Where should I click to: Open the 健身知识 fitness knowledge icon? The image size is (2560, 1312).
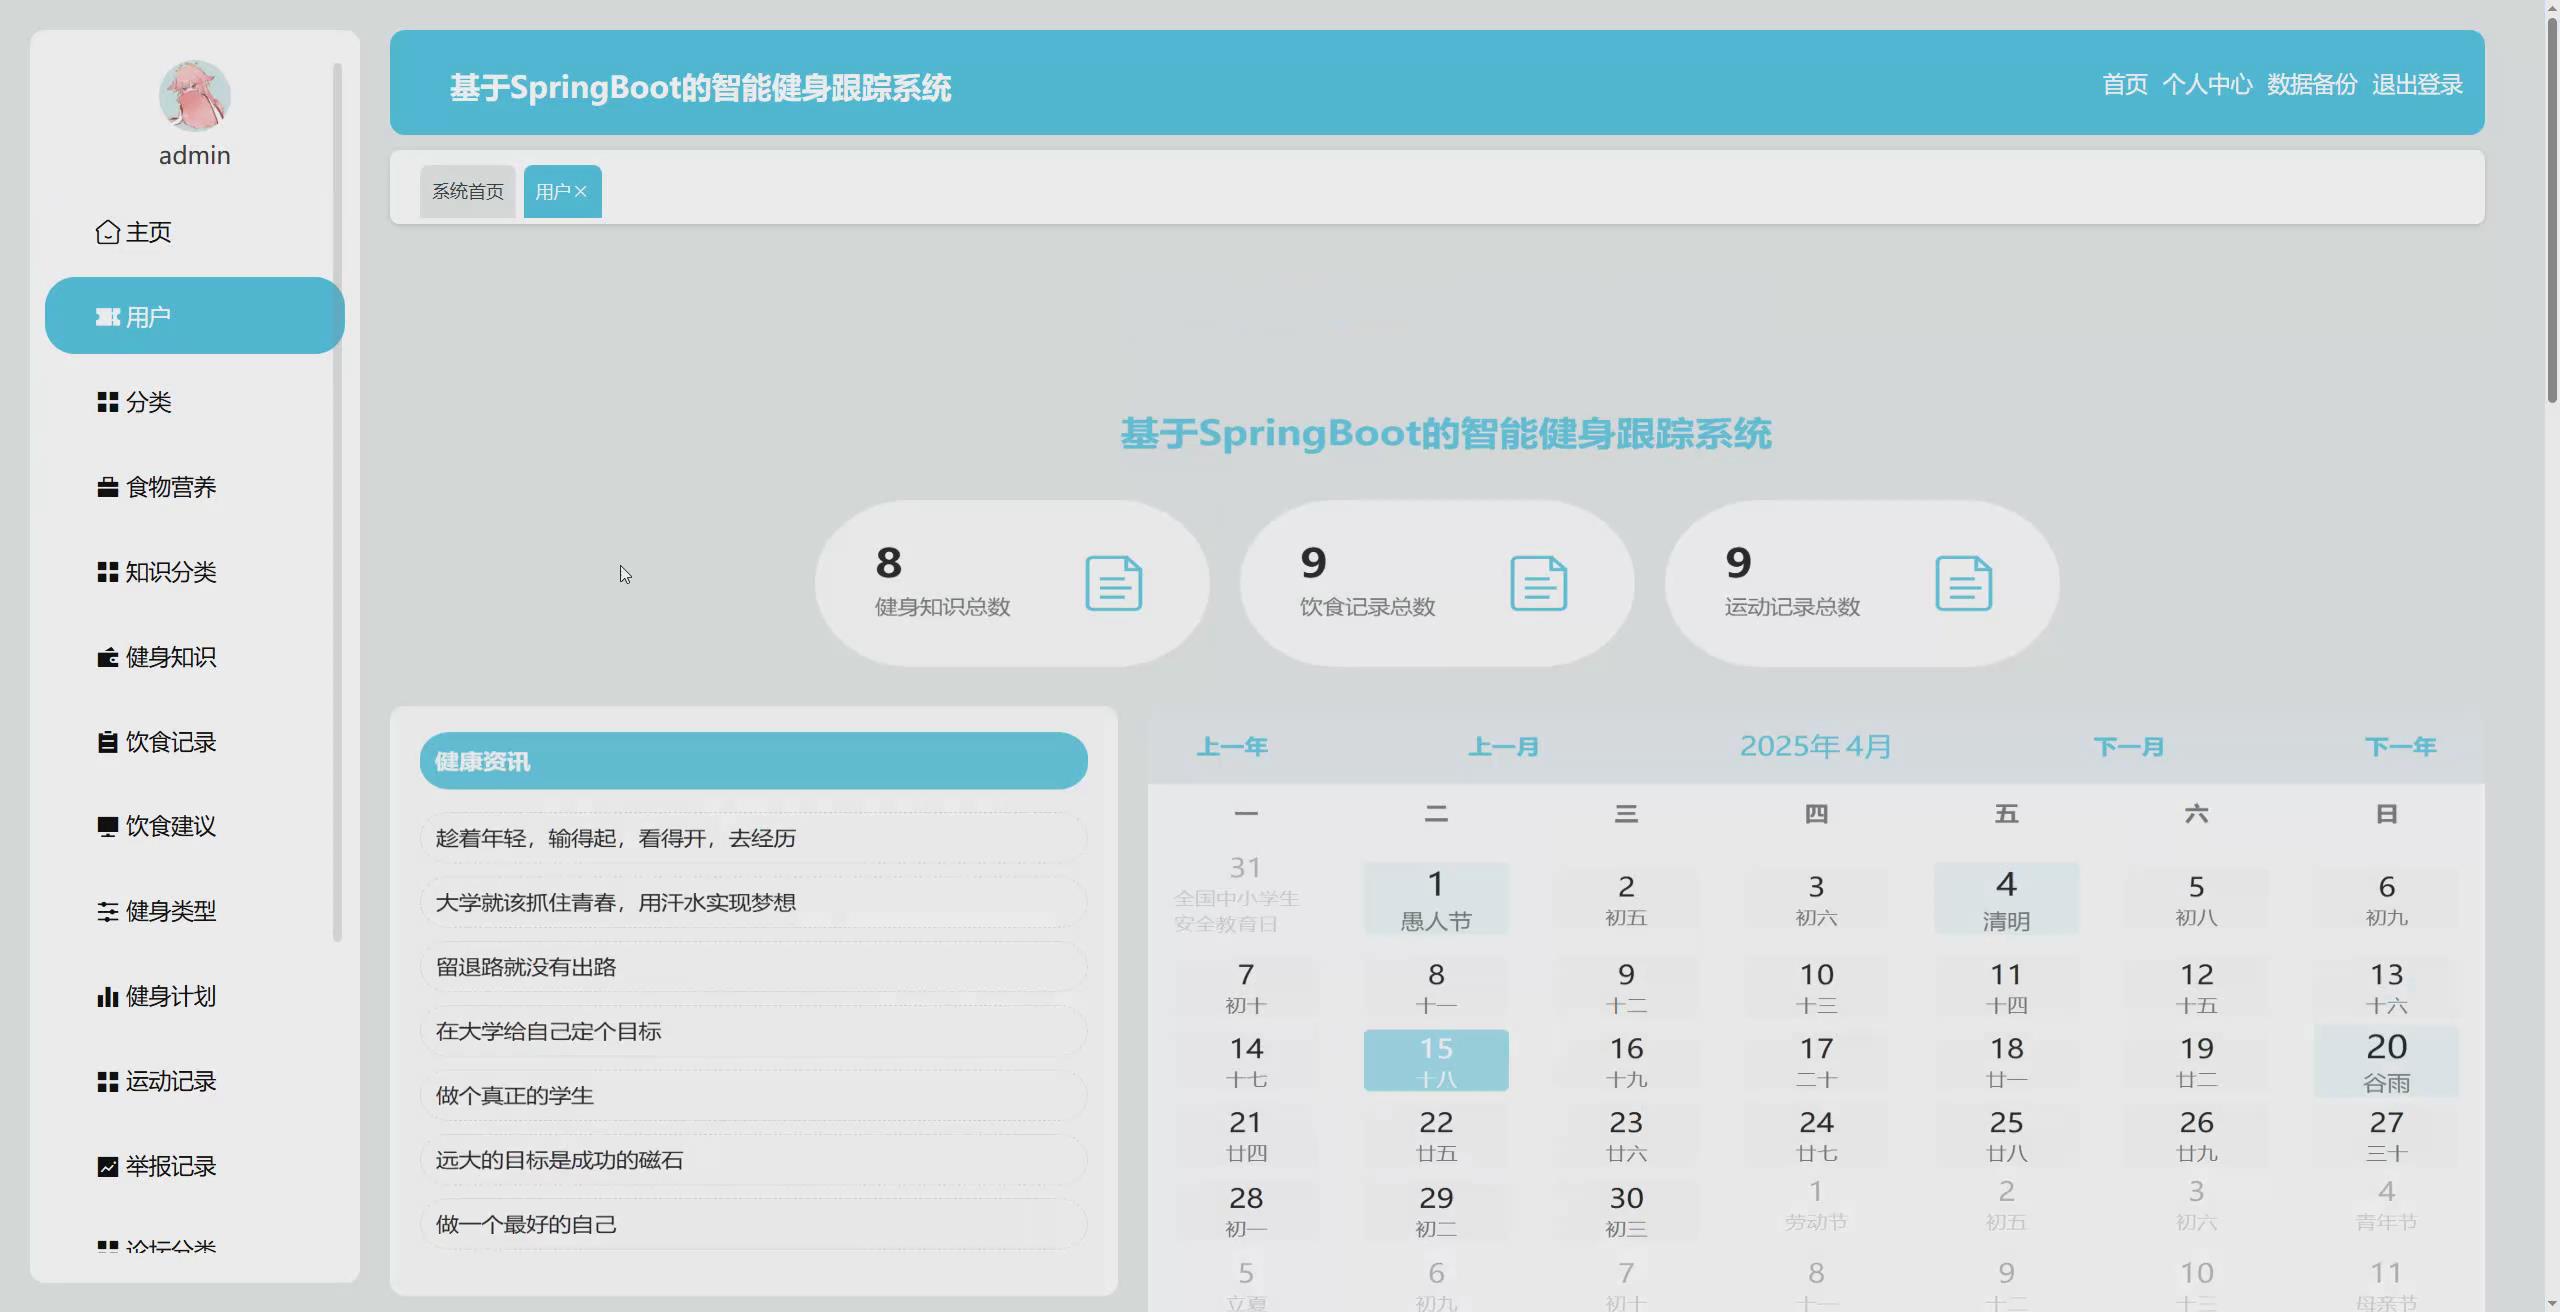click(107, 657)
